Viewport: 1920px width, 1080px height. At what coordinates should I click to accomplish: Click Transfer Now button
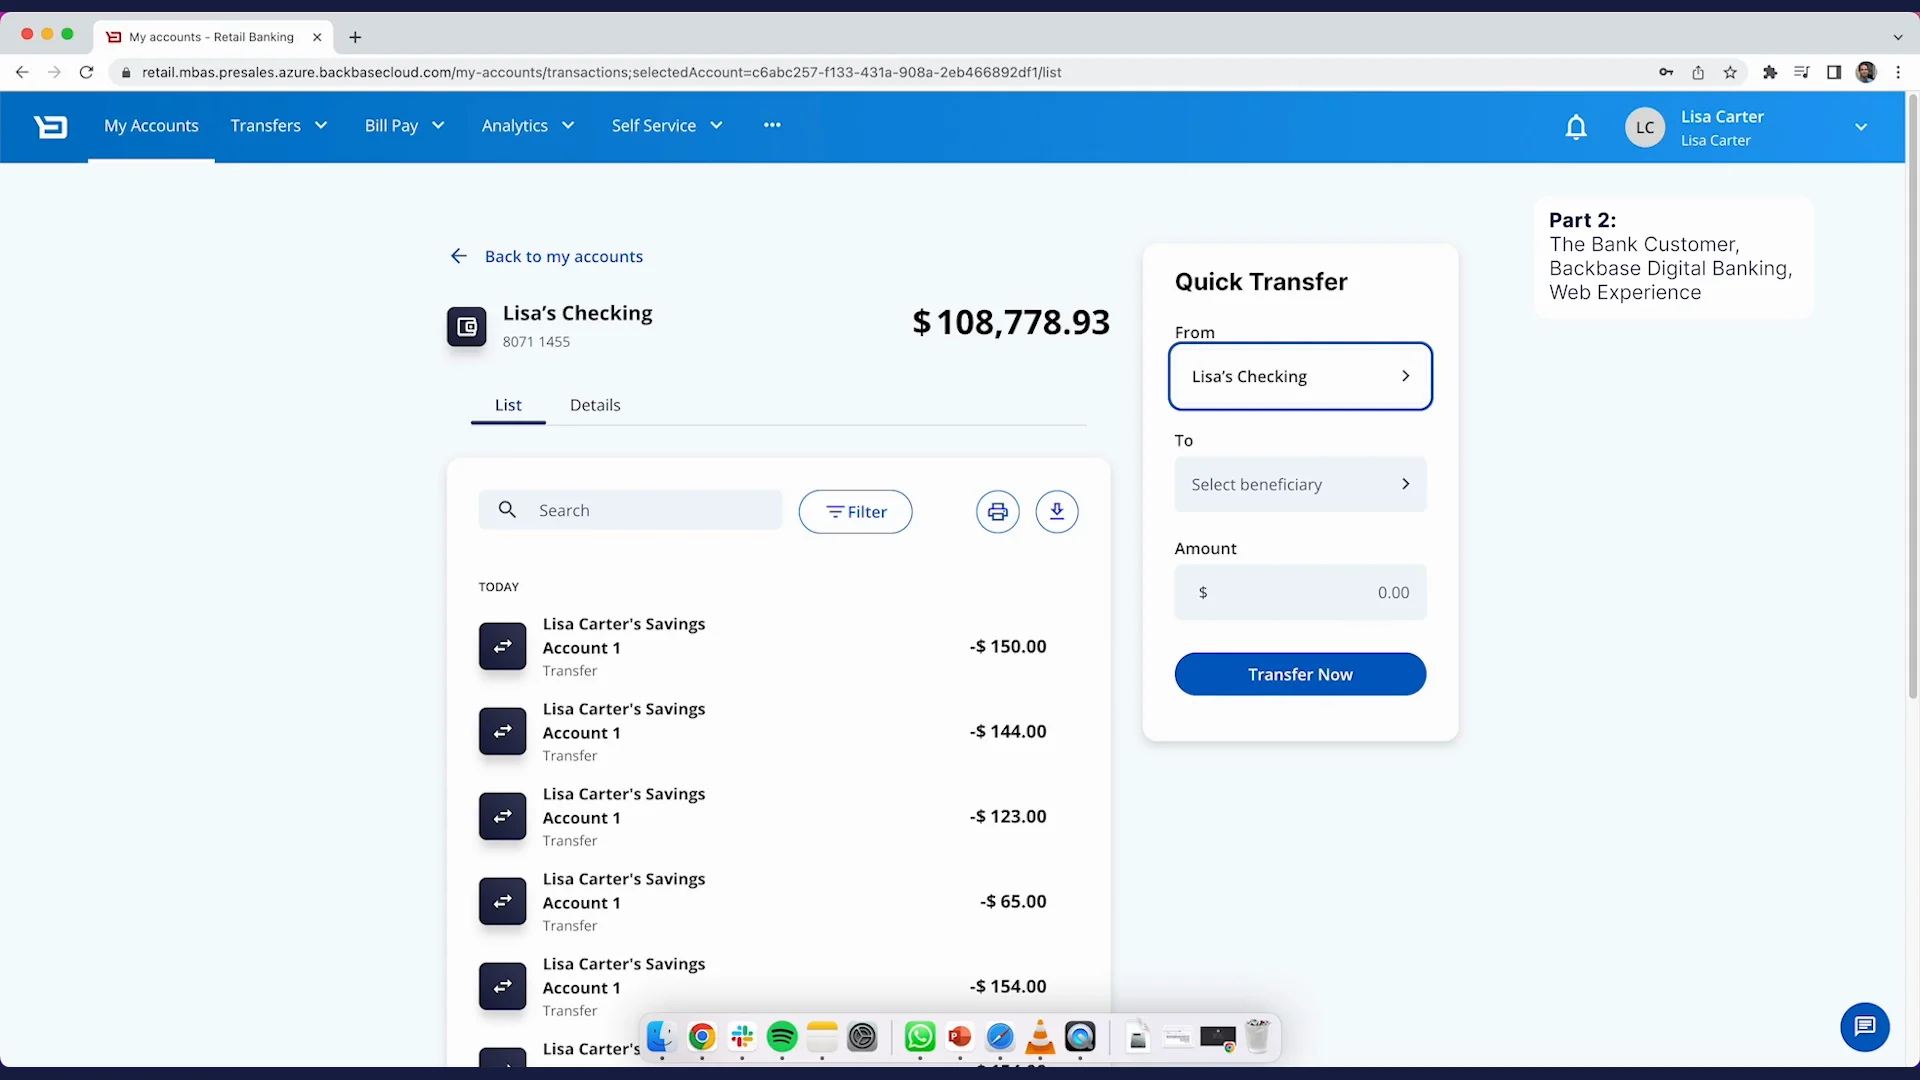(x=1300, y=675)
